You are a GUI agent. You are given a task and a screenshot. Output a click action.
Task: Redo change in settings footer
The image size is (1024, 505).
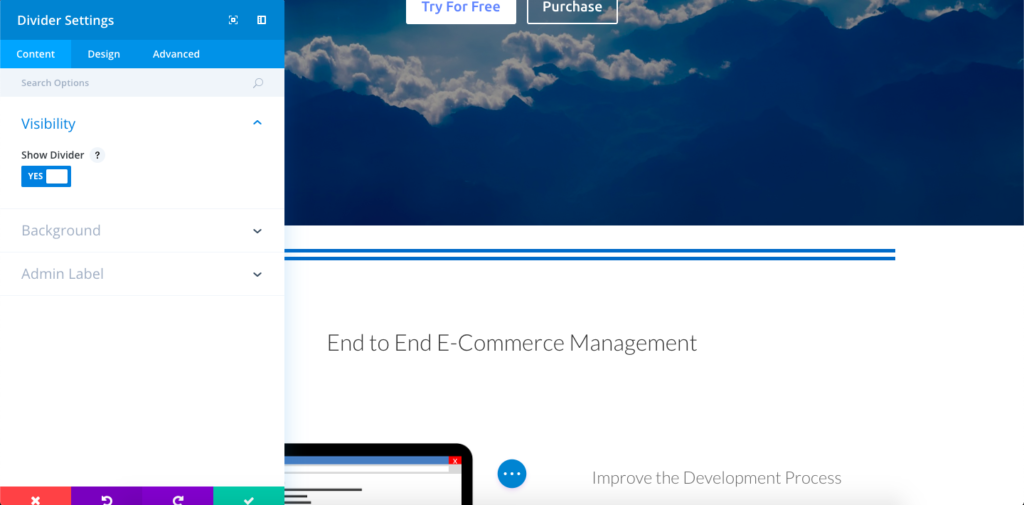point(178,496)
